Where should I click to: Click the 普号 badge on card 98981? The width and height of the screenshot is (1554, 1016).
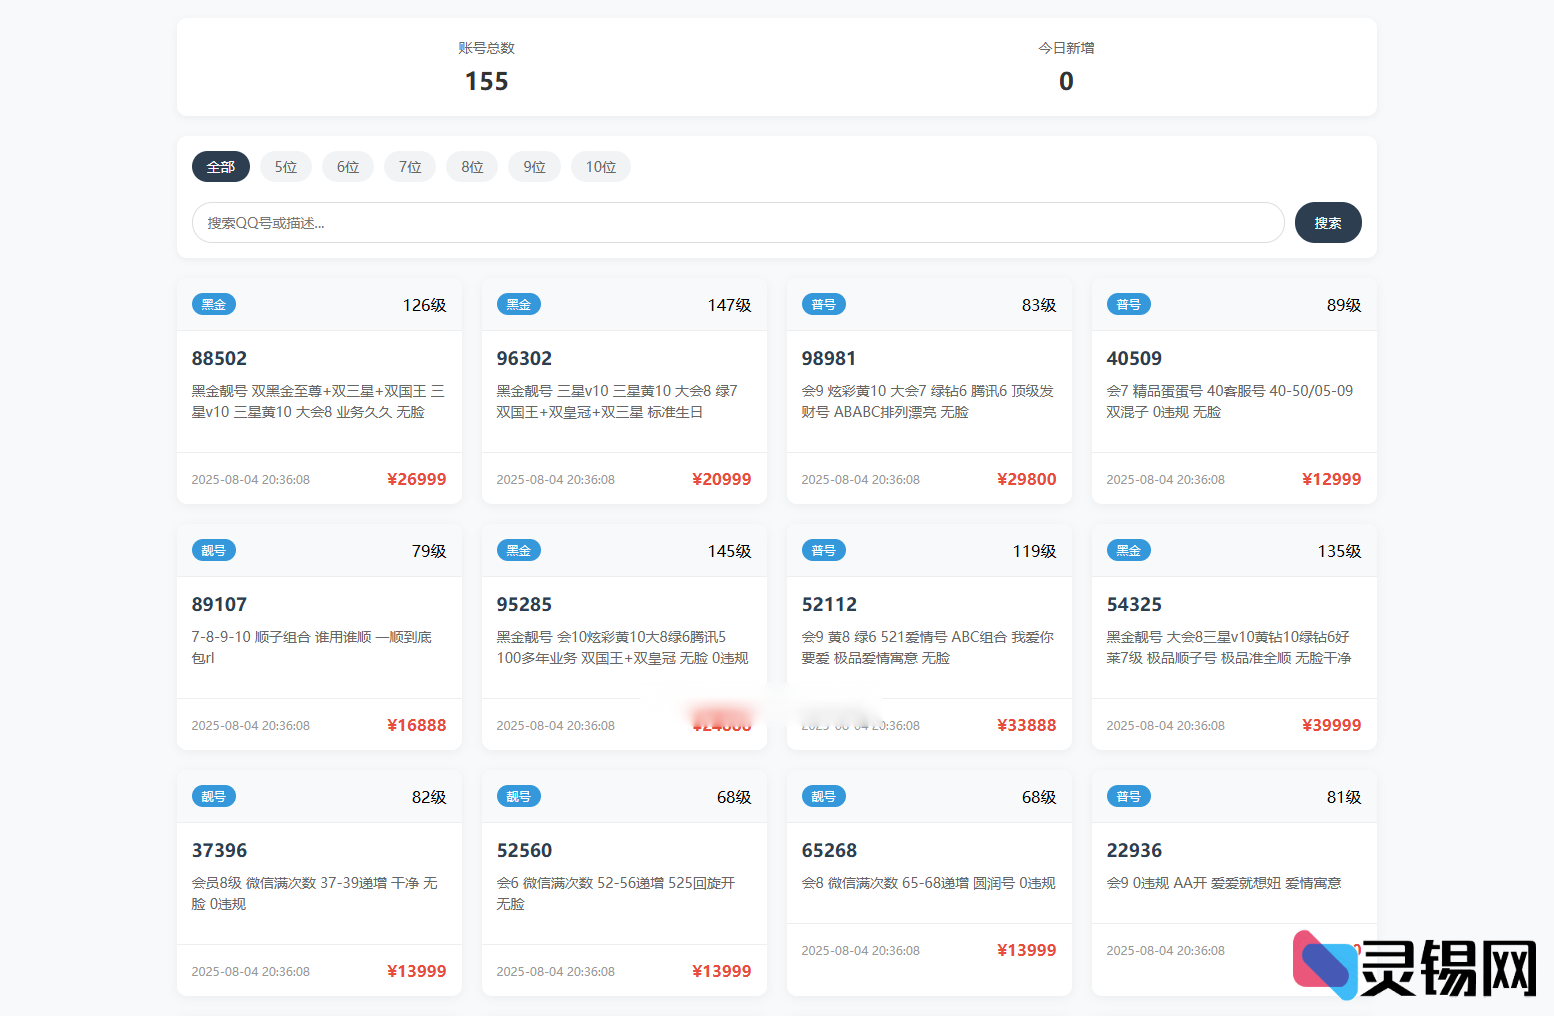pyautogui.click(x=823, y=304)
